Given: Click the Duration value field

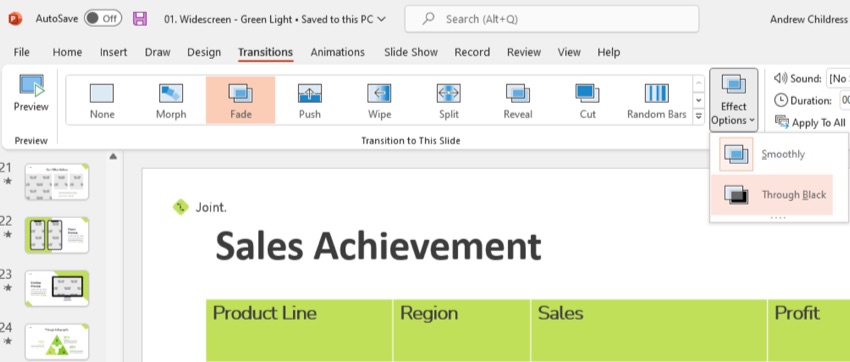Looking at the screenshot, I should [x=844, y=100].
